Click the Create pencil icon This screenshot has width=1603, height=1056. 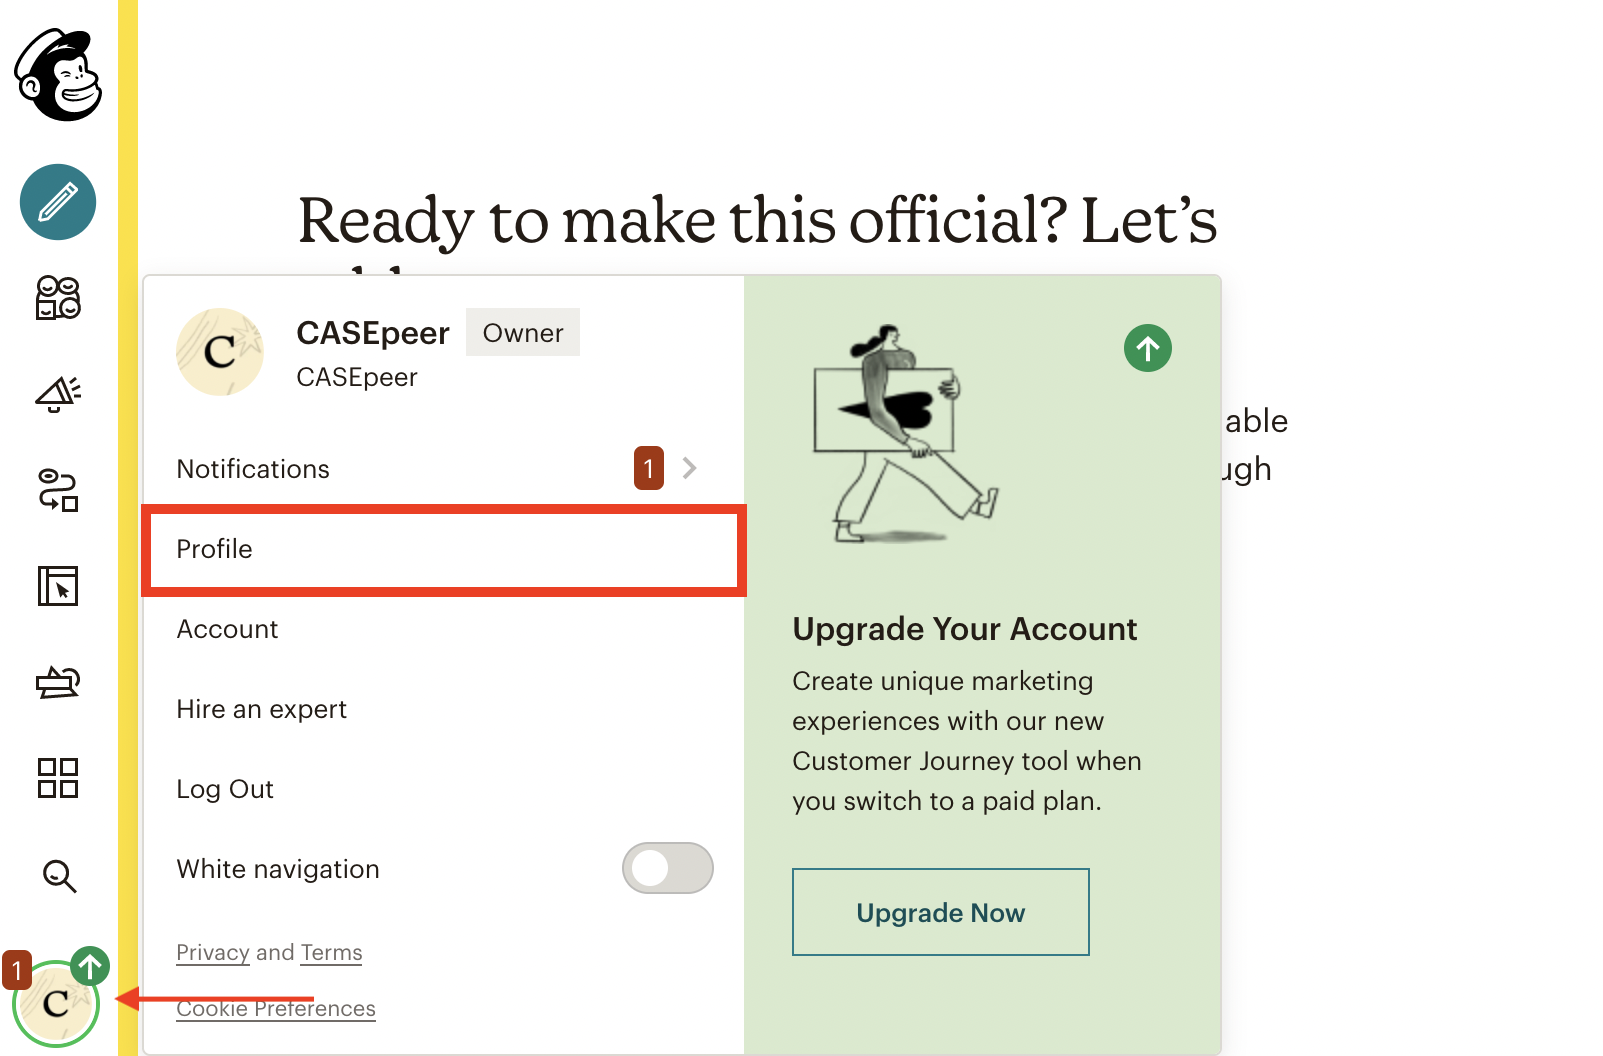coord(58,202)
